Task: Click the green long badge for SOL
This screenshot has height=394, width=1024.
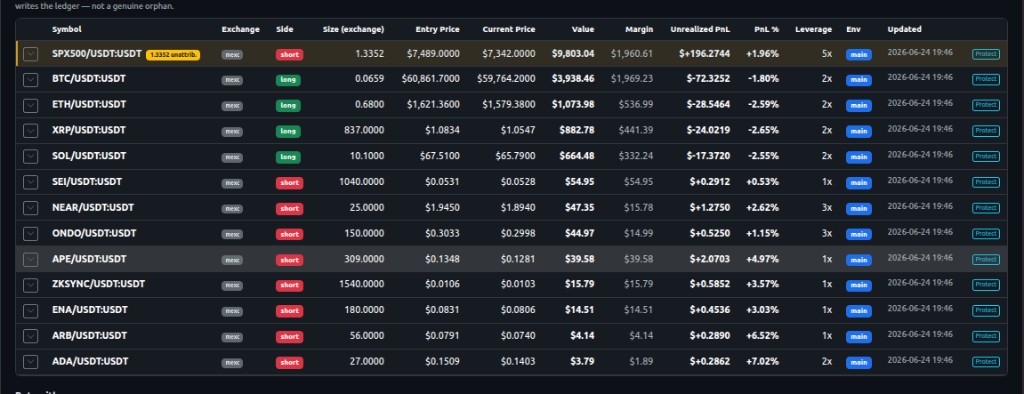Action: [x=288, y=157]
